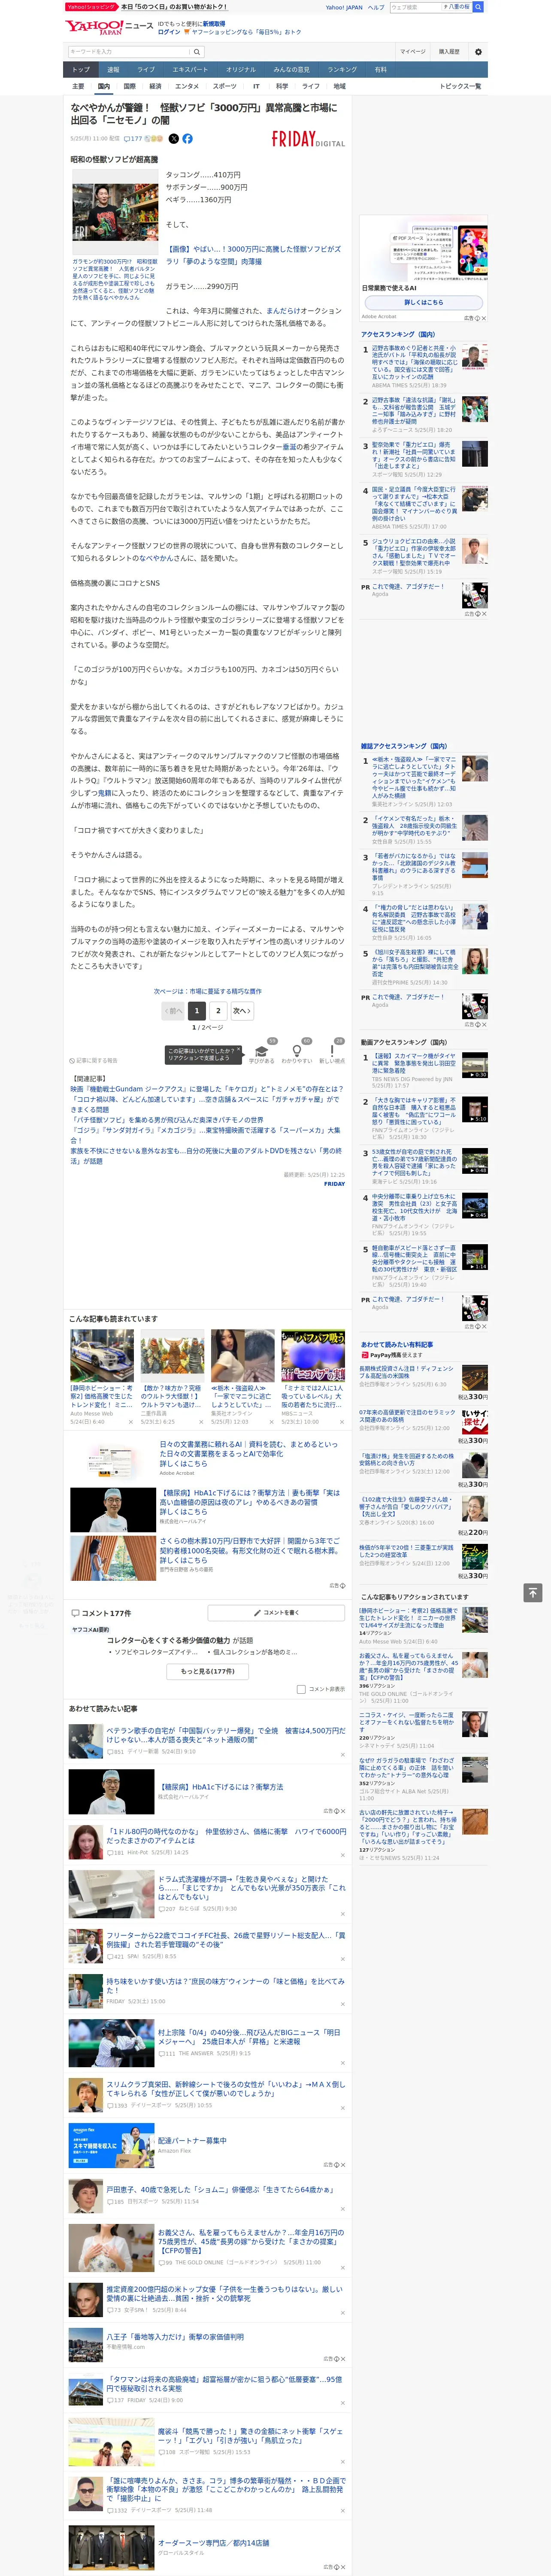
Task: Click the 次へ pagination button
Action: pyautogui.click(x=241, y=1011)
